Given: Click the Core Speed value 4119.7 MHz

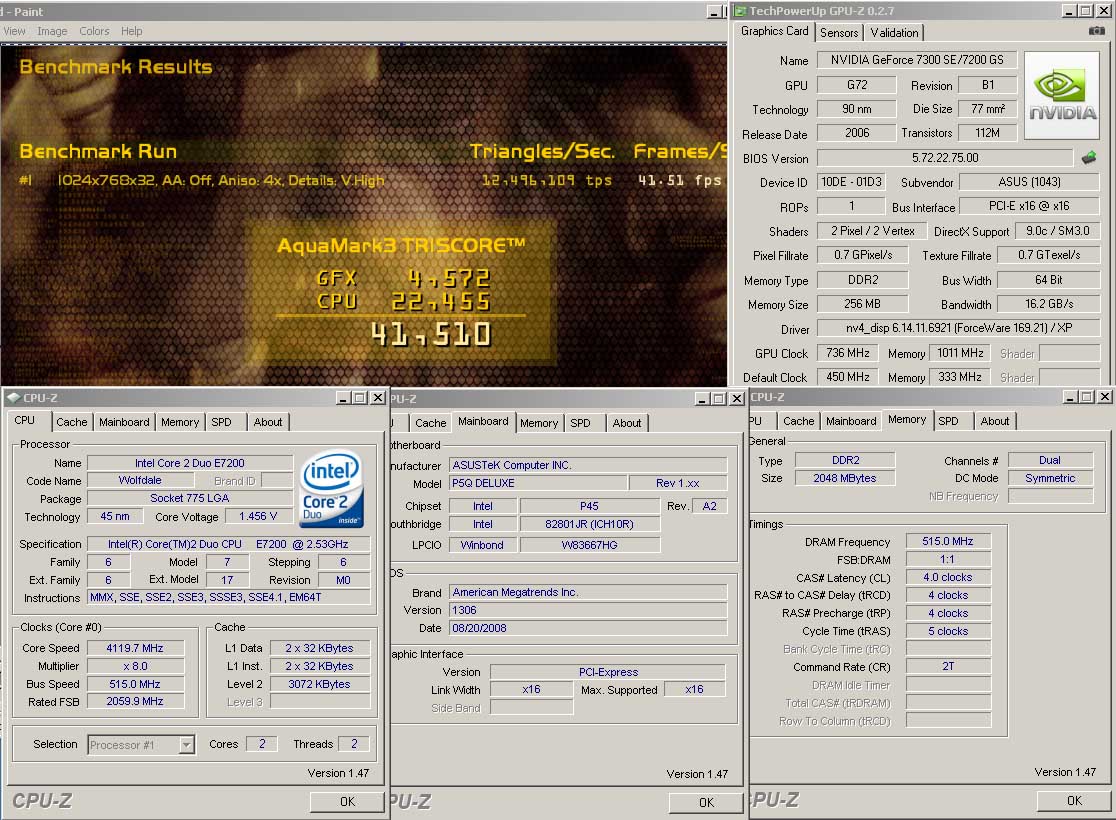Looking at the screenshot, I should 135,648.
